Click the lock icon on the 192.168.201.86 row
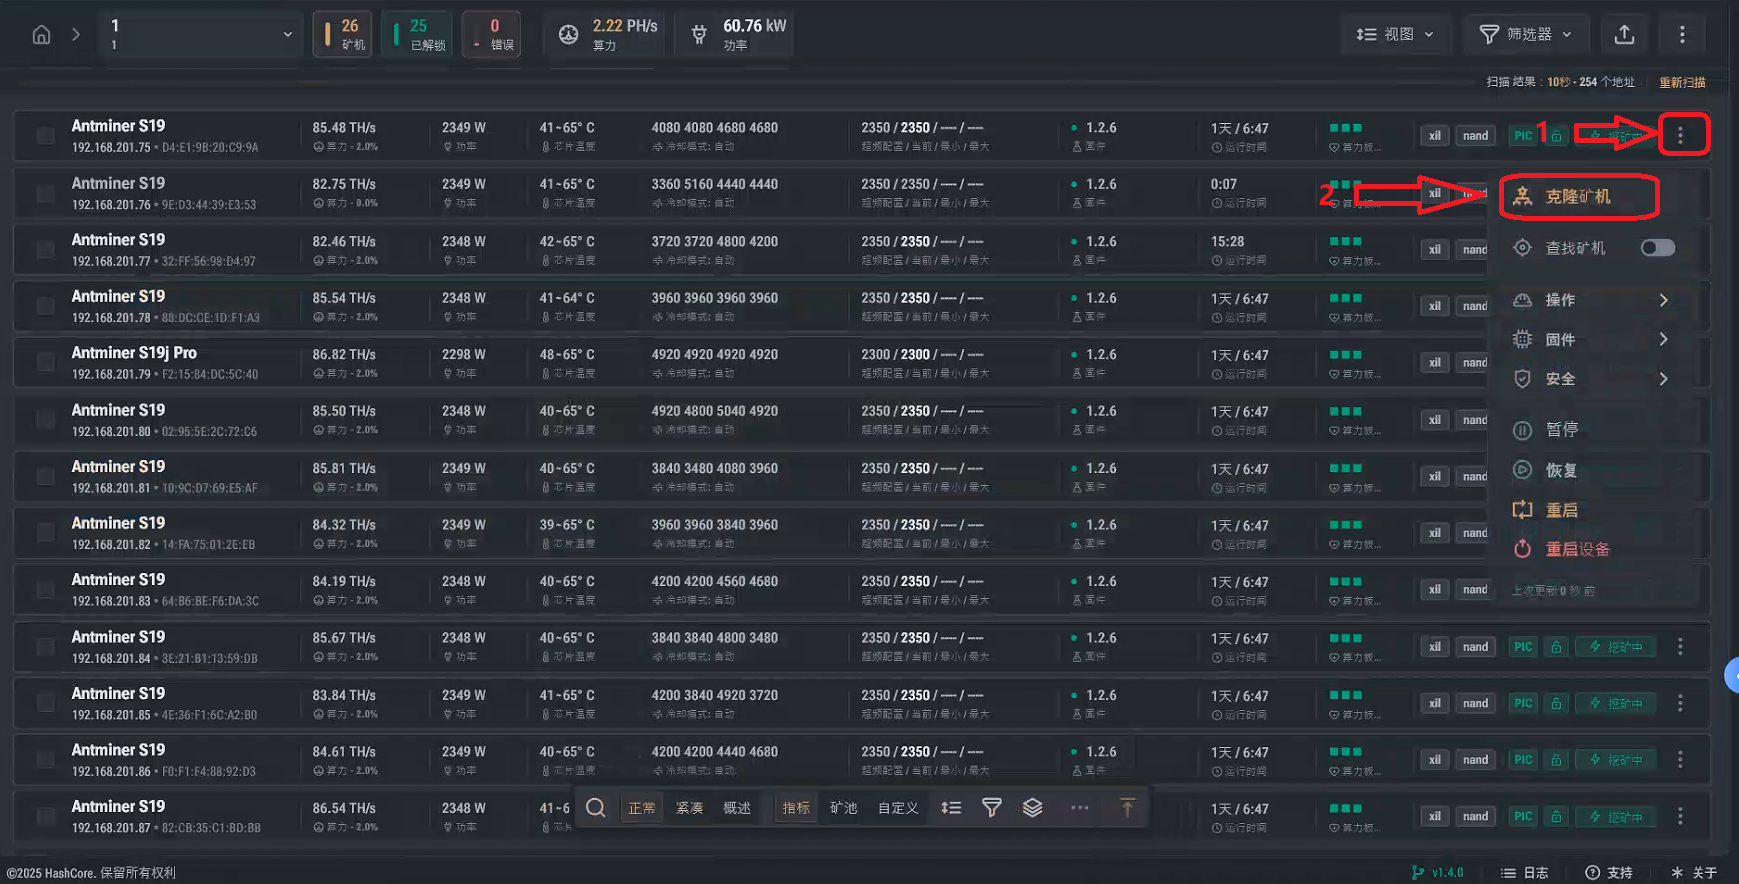Image resolution: width=1739 pixels, height=884 pixels. pyautogui.click(x=1556, y=760)
